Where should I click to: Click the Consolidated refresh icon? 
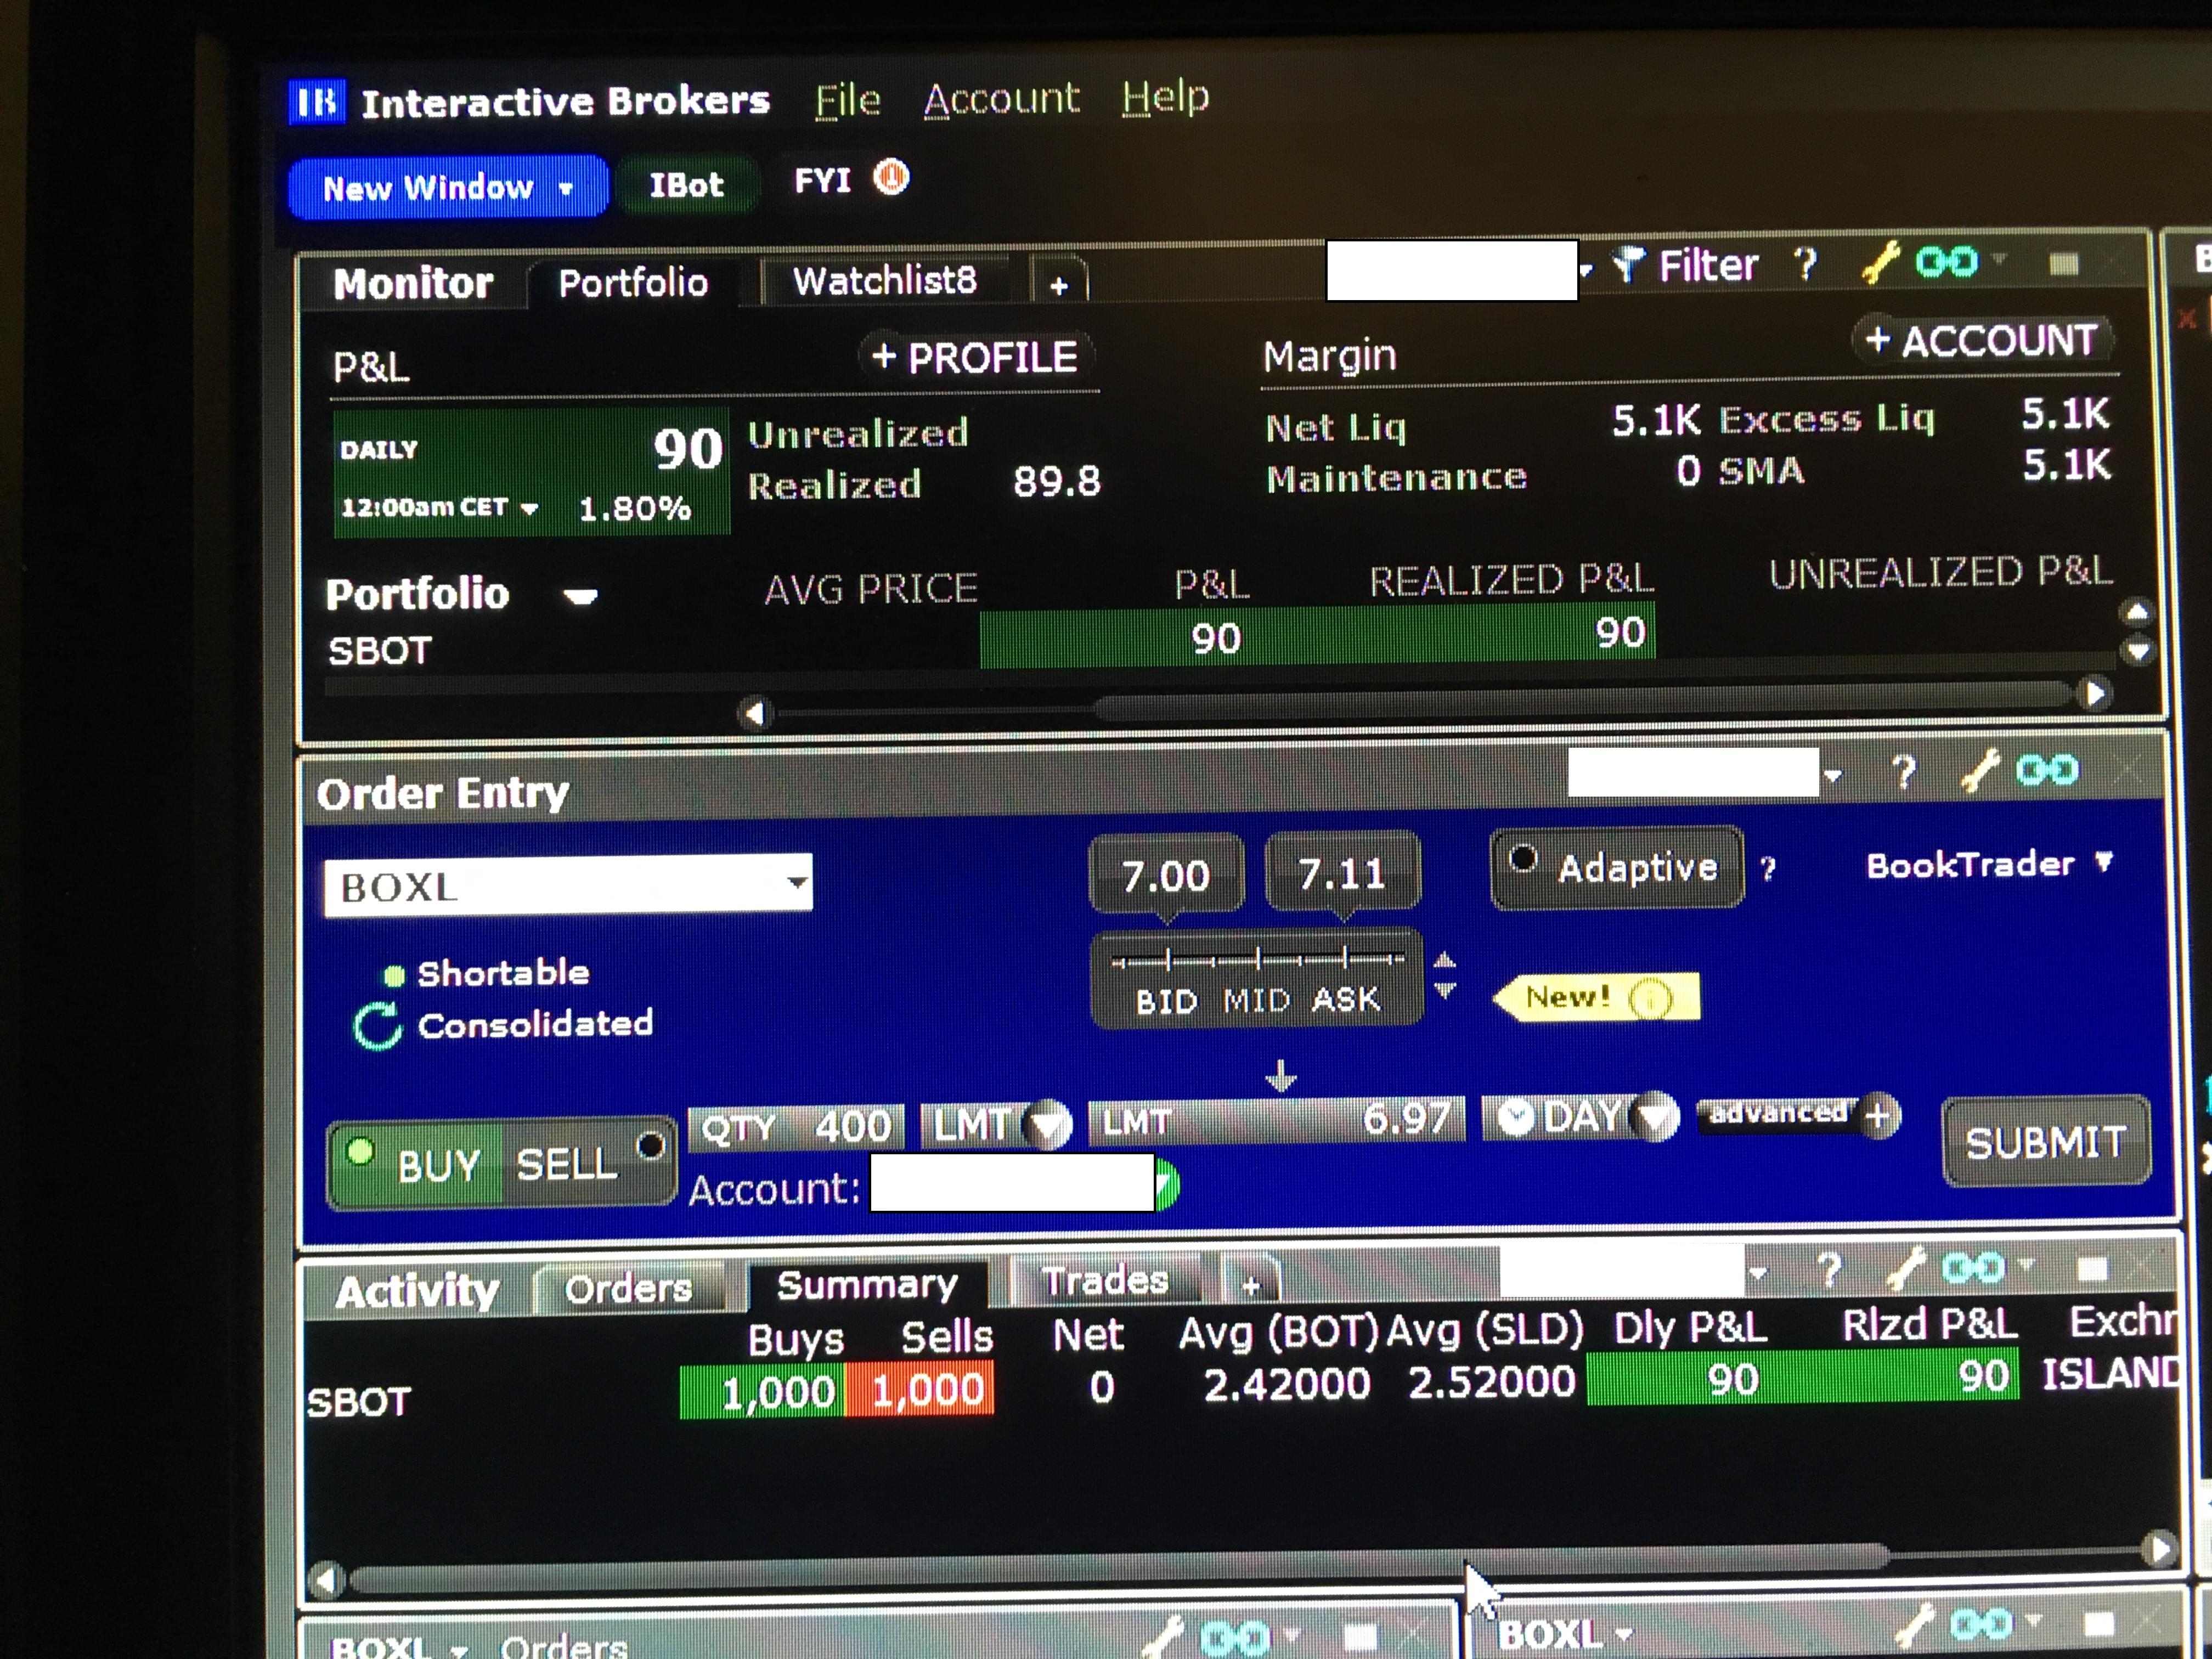coord(378,1026)
